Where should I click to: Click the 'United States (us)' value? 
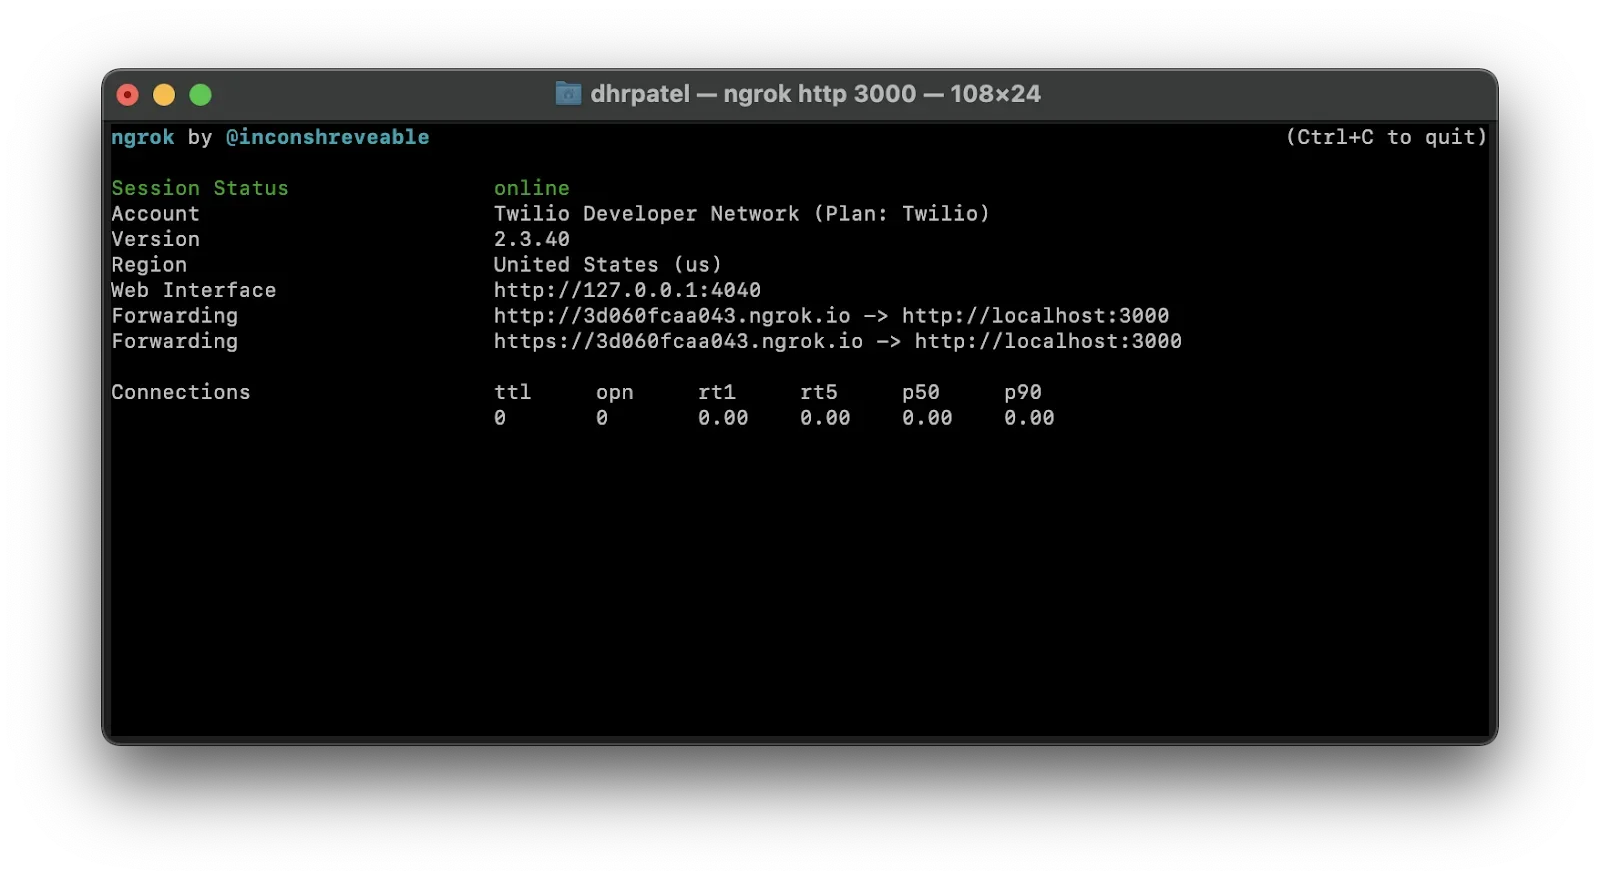coord(607,264)
